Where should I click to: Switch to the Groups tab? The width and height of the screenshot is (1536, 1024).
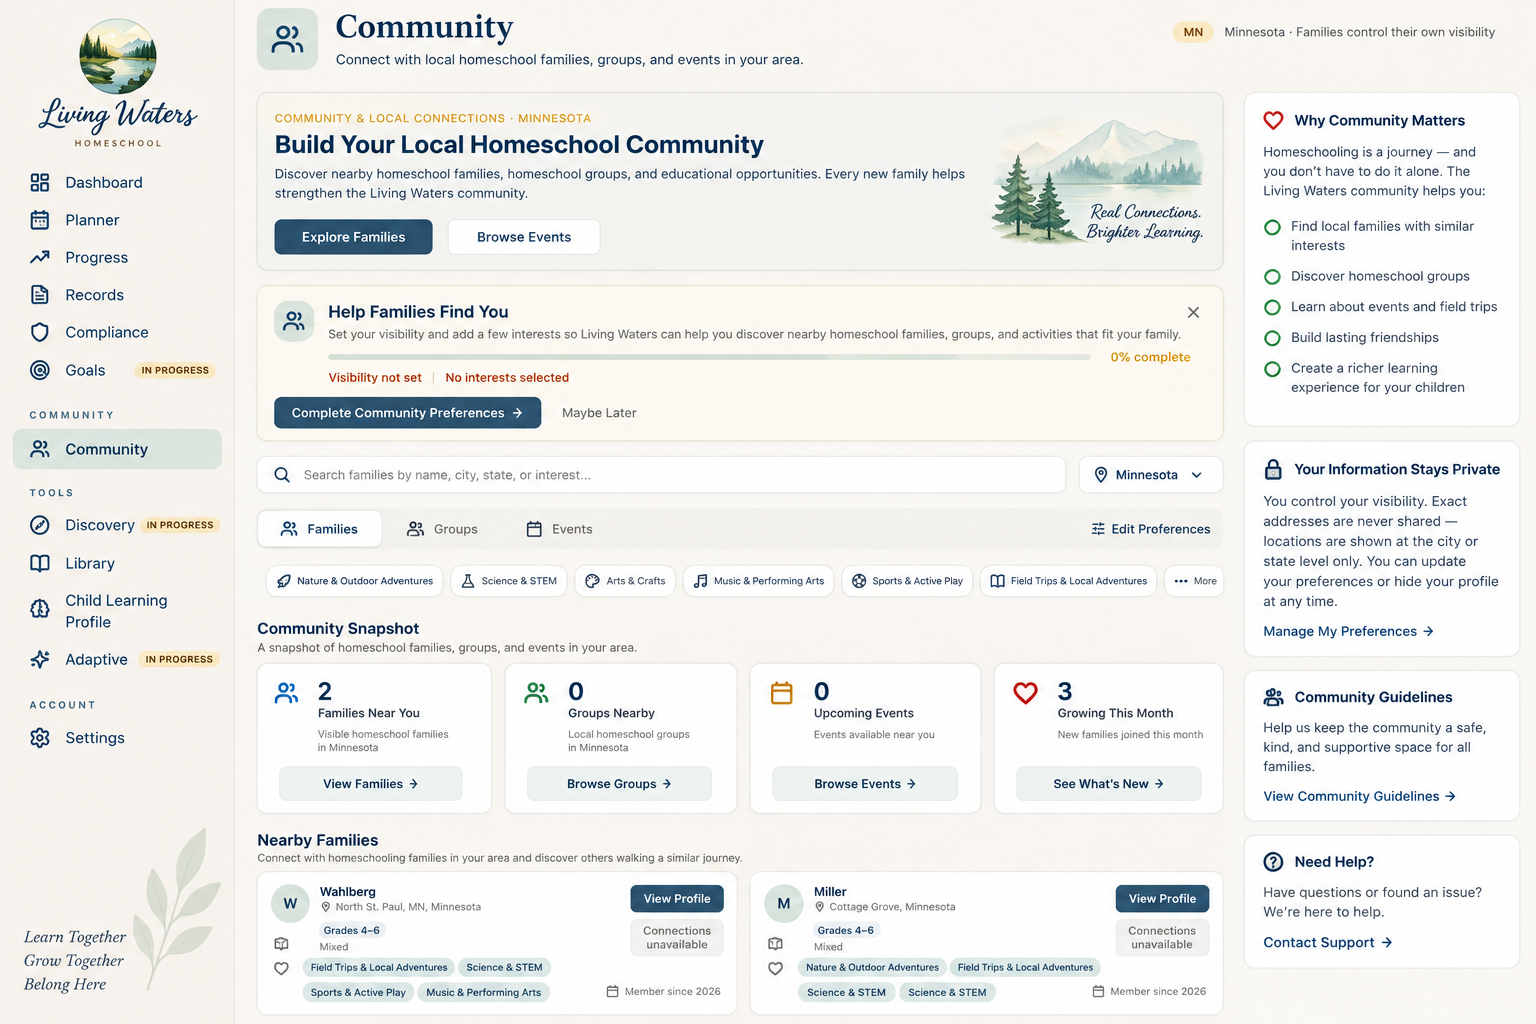[x=442, y=529]
